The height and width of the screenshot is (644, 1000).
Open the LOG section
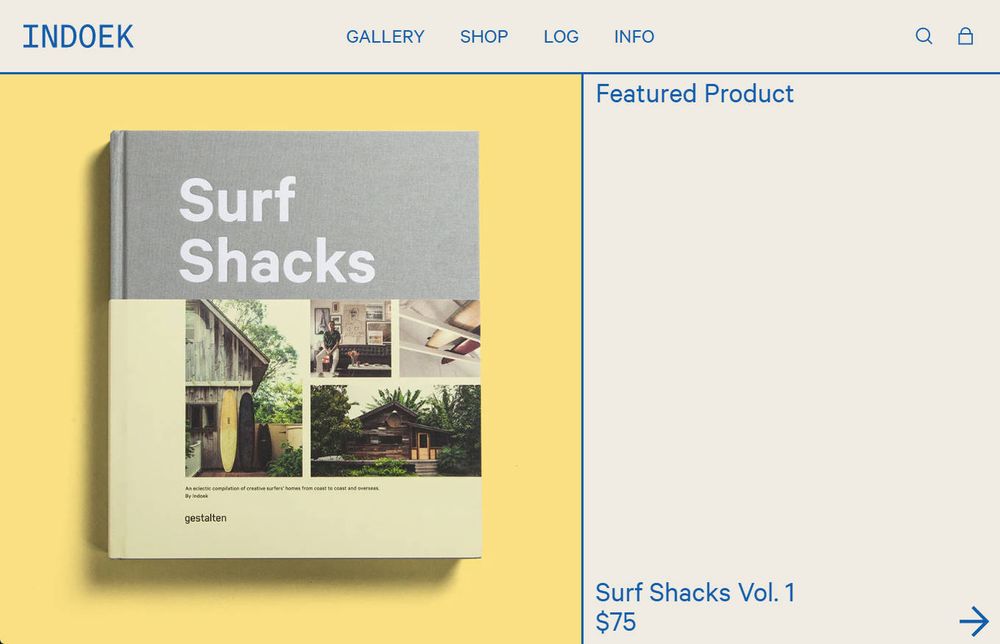561,37
